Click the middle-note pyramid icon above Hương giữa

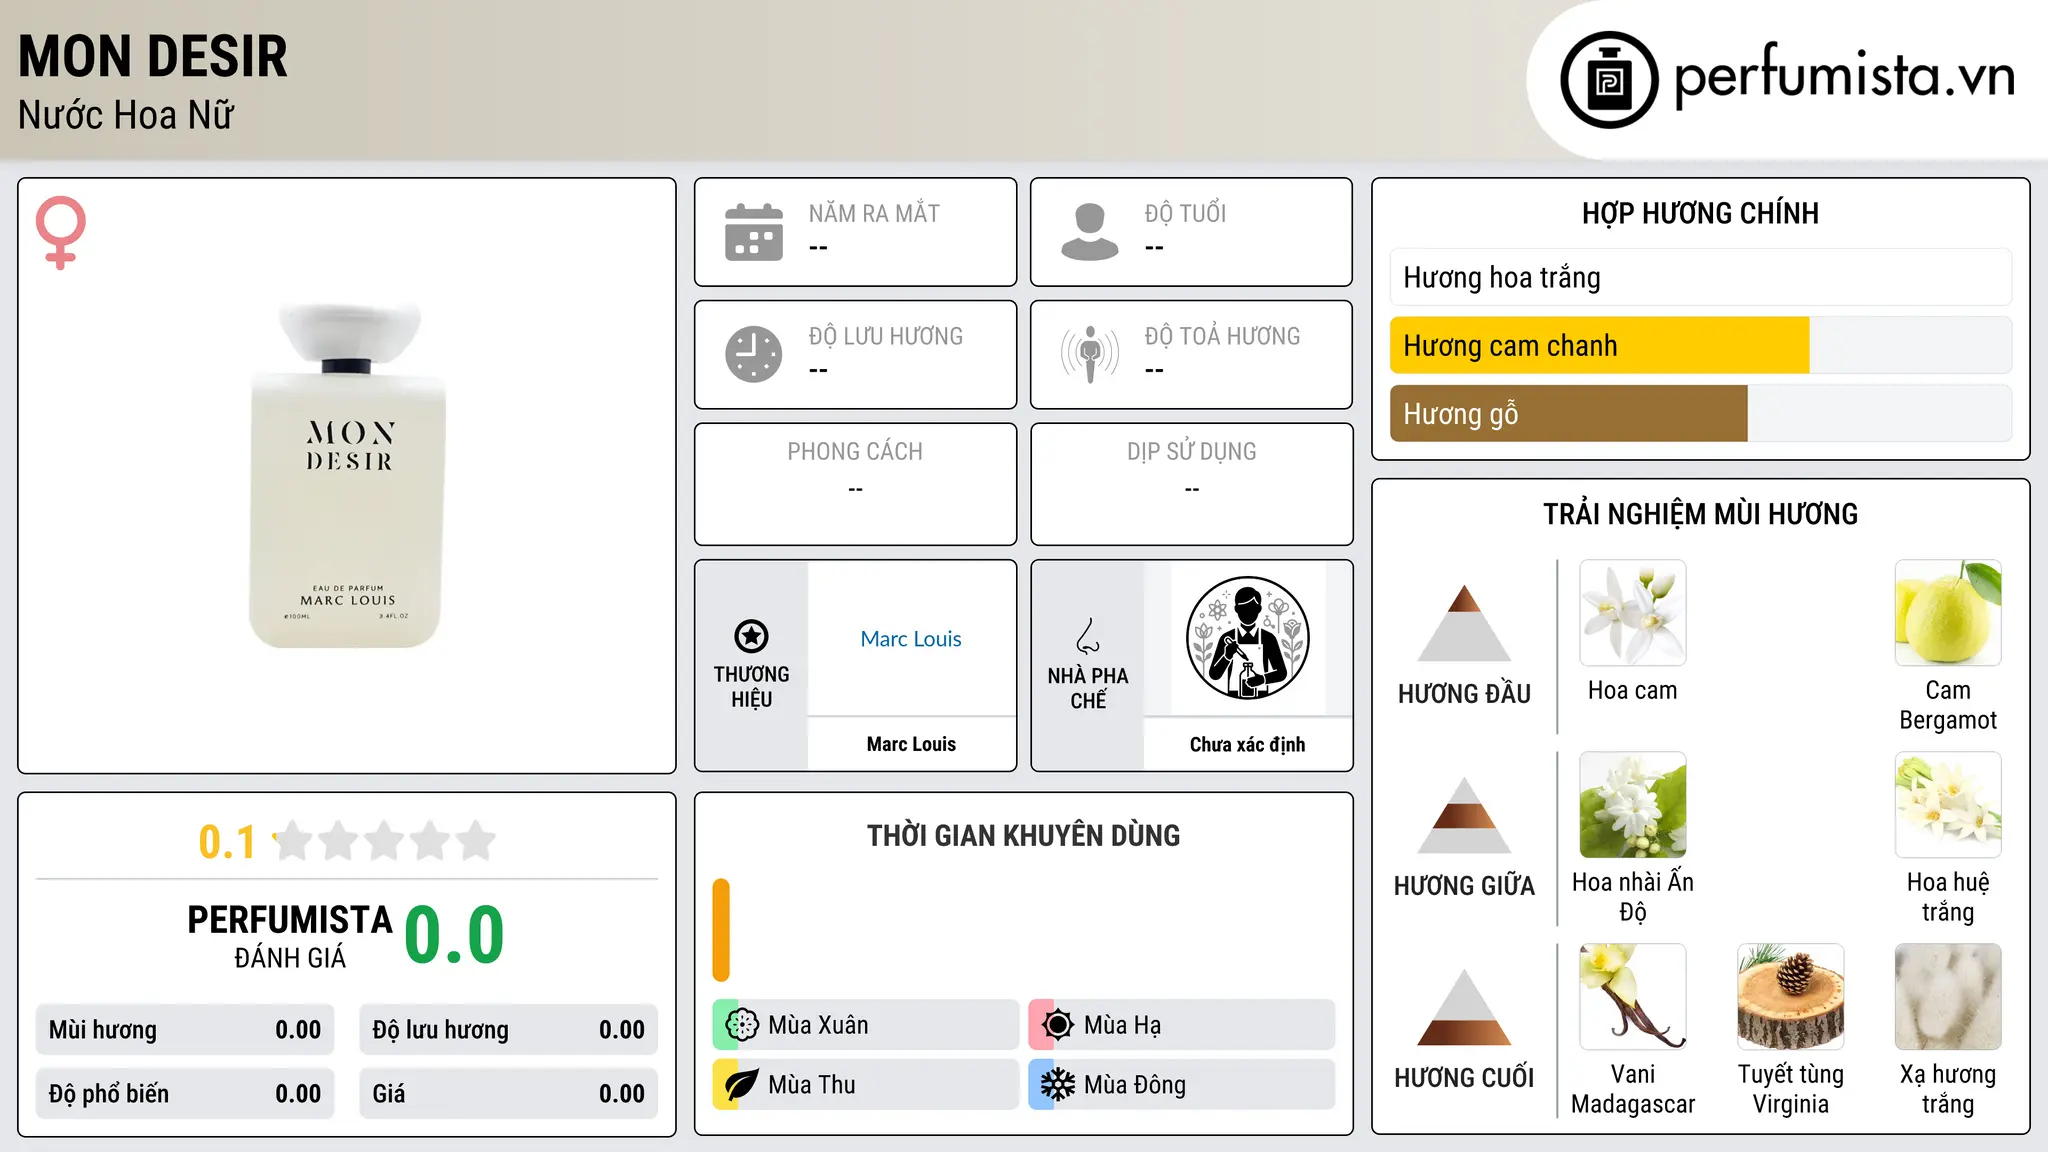tap(1464, 815)
